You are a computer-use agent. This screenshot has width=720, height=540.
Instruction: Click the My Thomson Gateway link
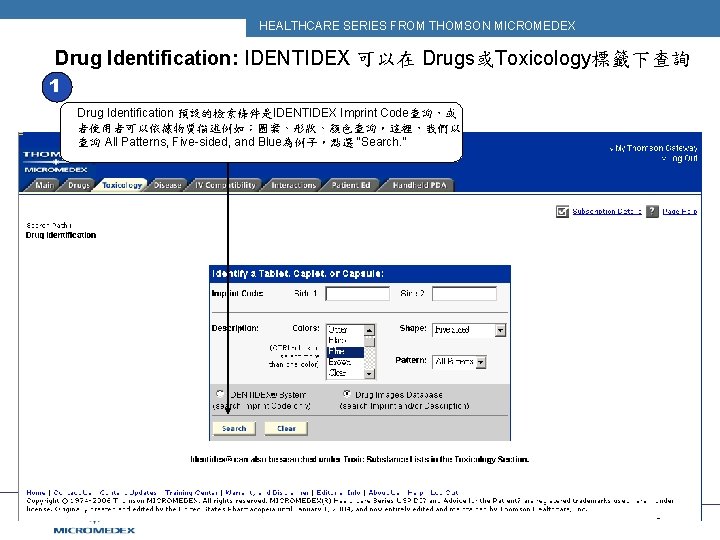click(x=656, y=148)
